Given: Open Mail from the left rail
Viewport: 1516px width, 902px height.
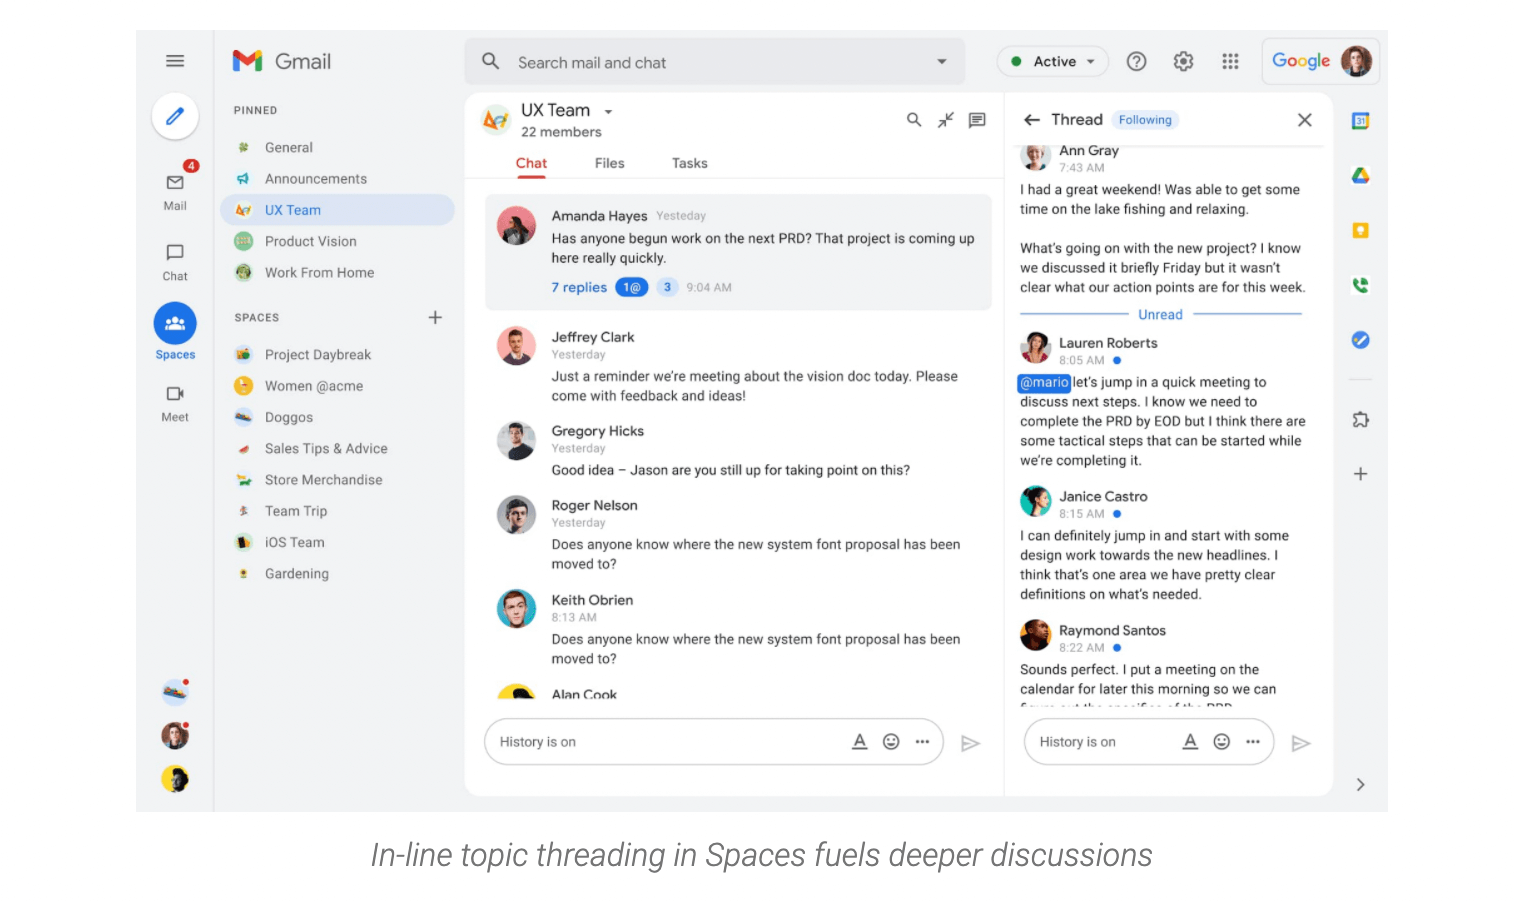Looking at the screenshot, I should pyautogui.click(x=175, y=190).
